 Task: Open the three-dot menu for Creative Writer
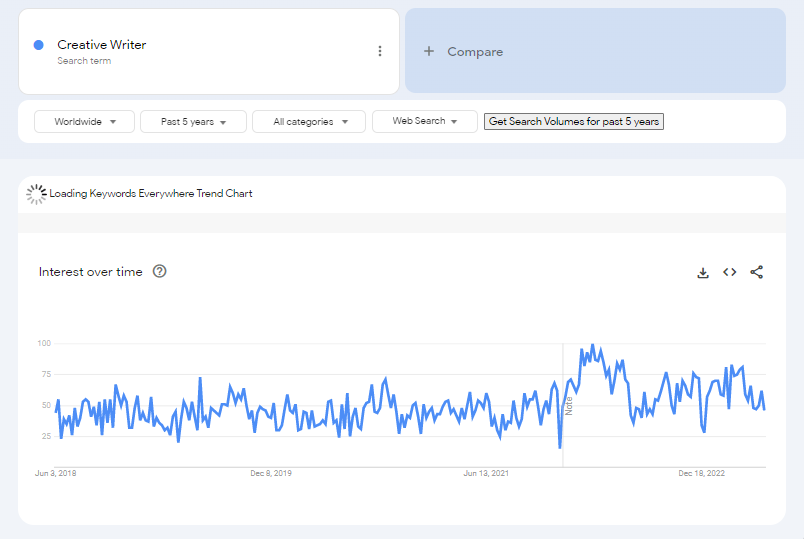[380, 51]
